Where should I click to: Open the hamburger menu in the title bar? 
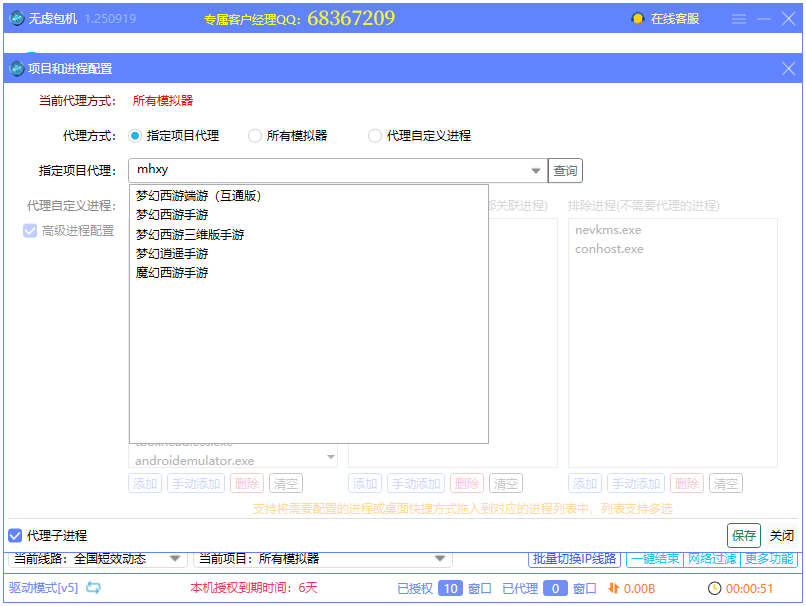(737, 17)
